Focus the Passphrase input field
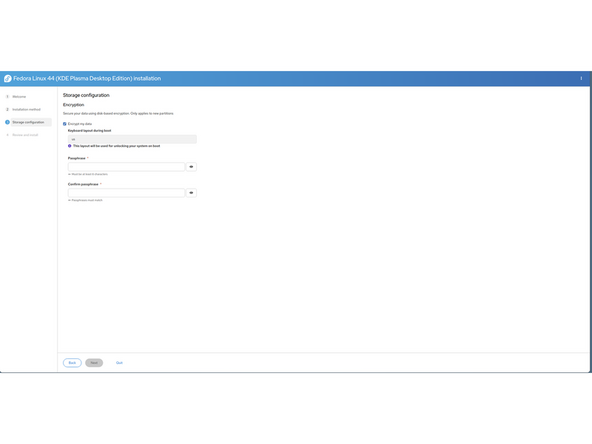Screen dimensions: 592x444 [x=126, y=166]
